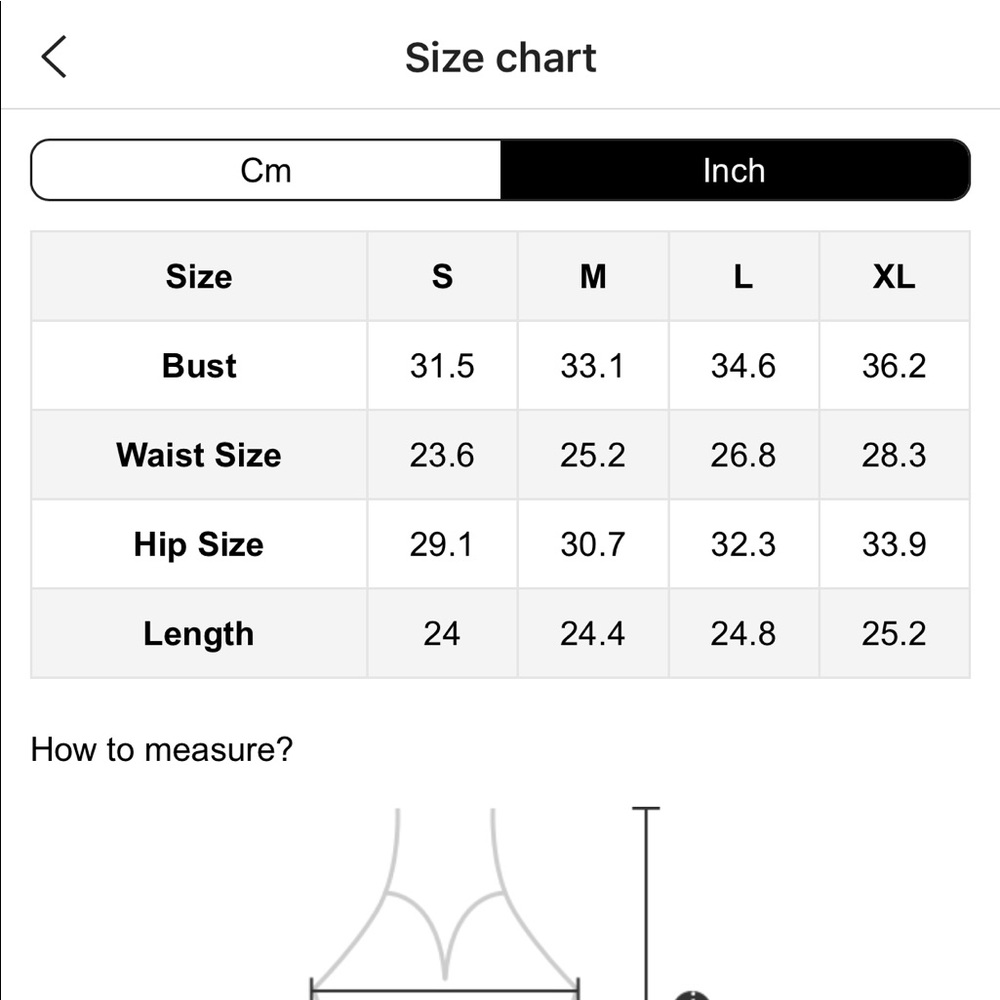The width and height of the screenshot is (1000, 1000).
Task: Go back using the left chevron arrow
Action: pos(54,57)
